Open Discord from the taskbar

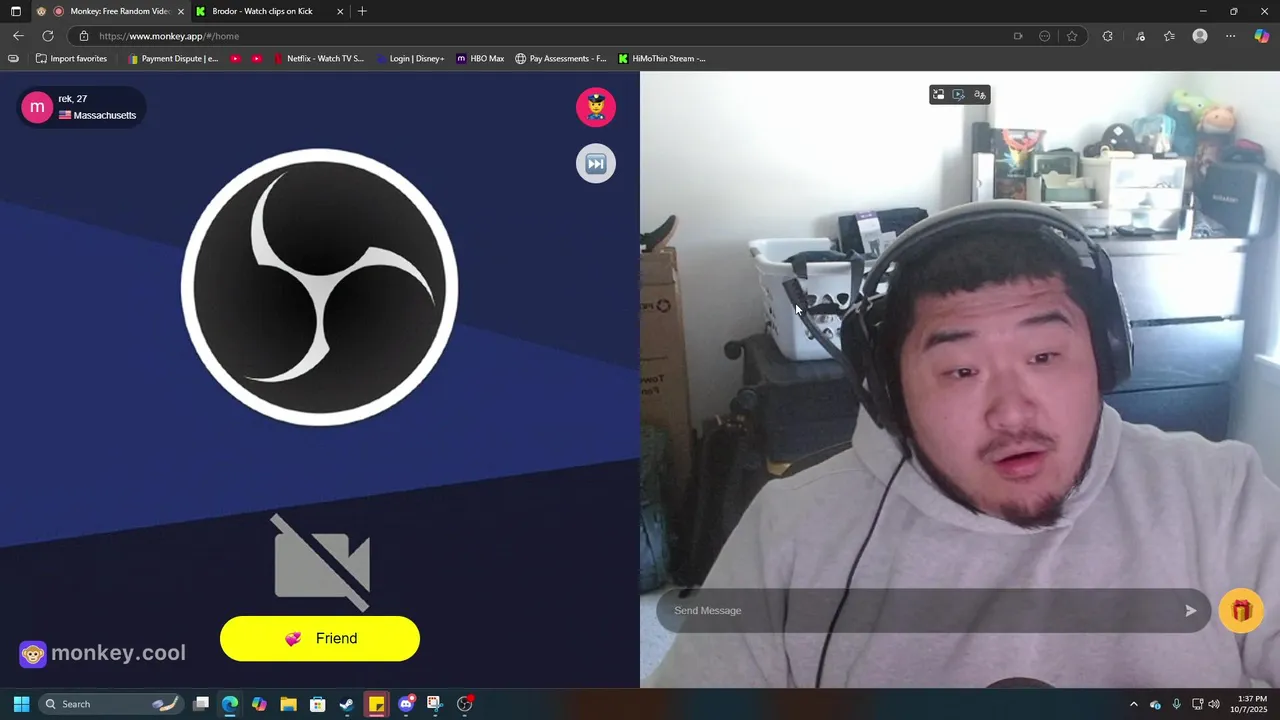pos(406,704)
